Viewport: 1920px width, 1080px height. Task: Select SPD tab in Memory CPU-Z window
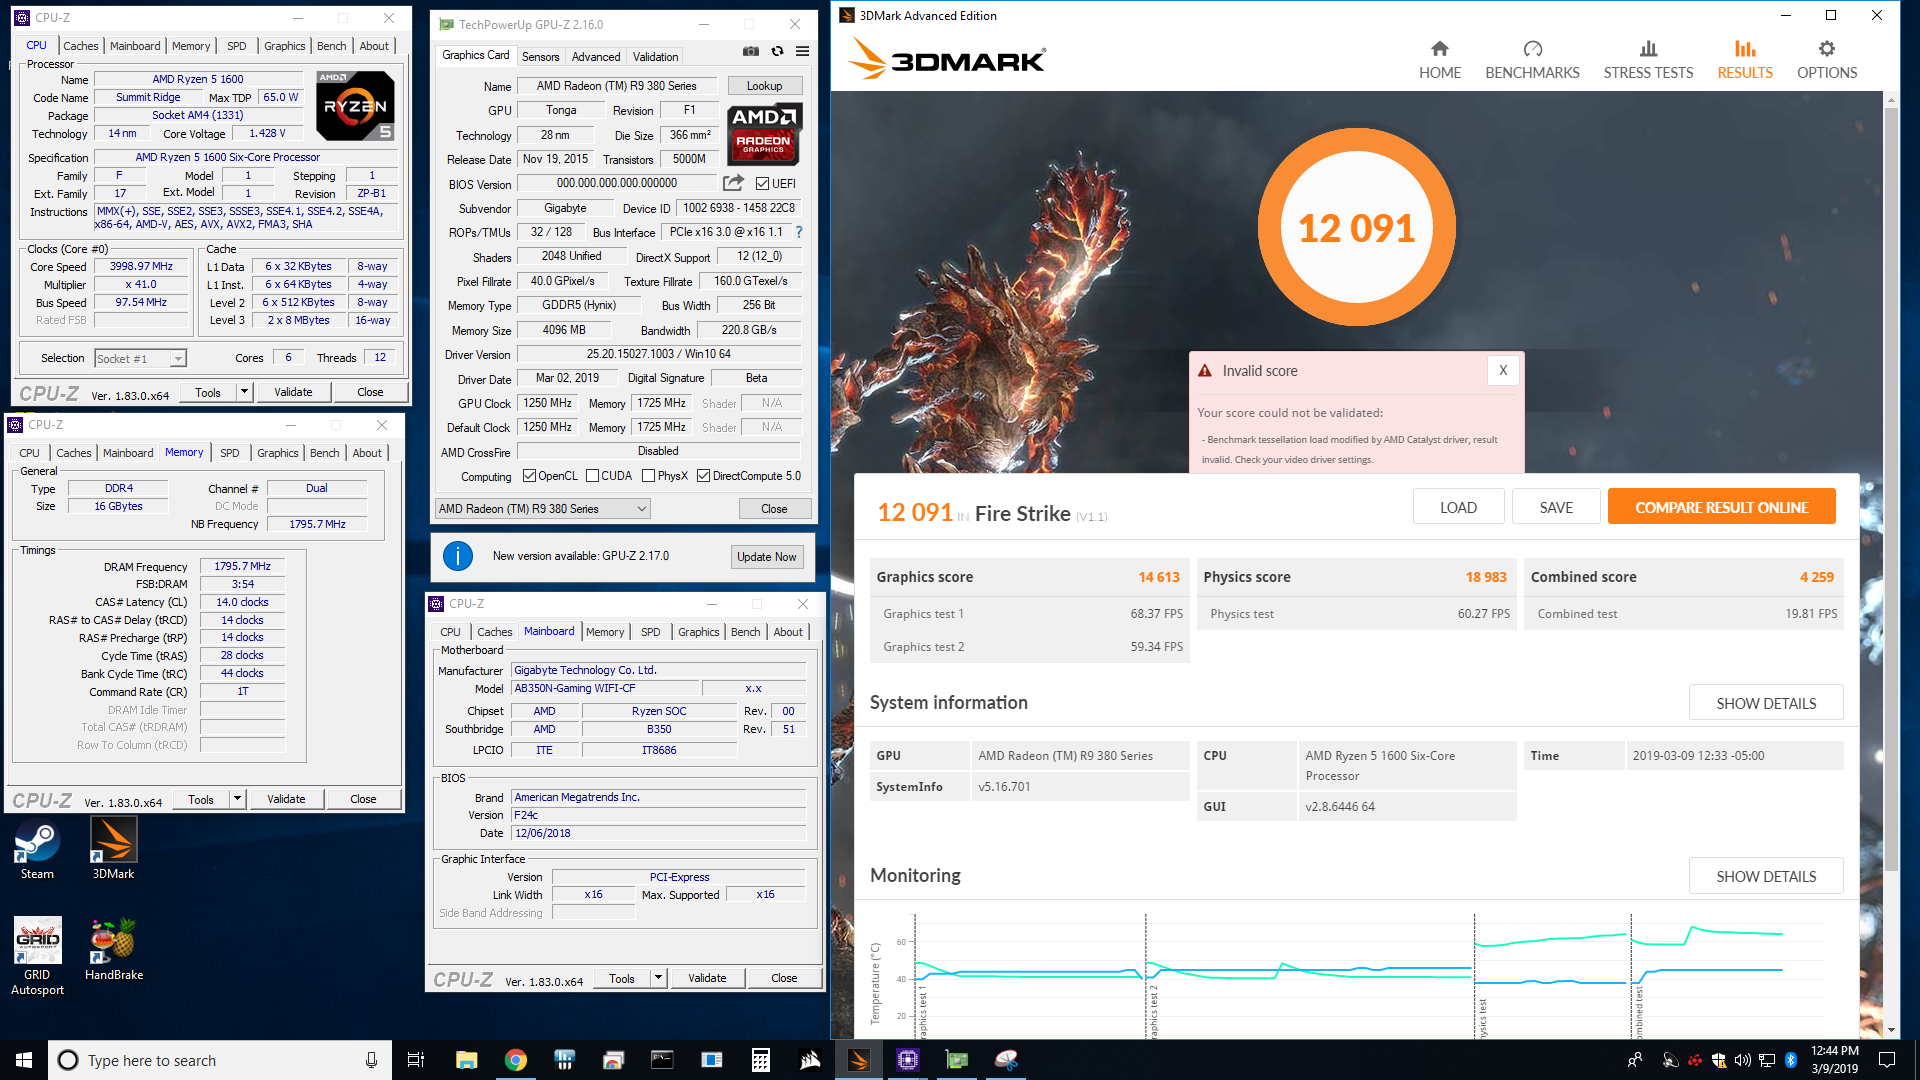(x=229, y=453)
